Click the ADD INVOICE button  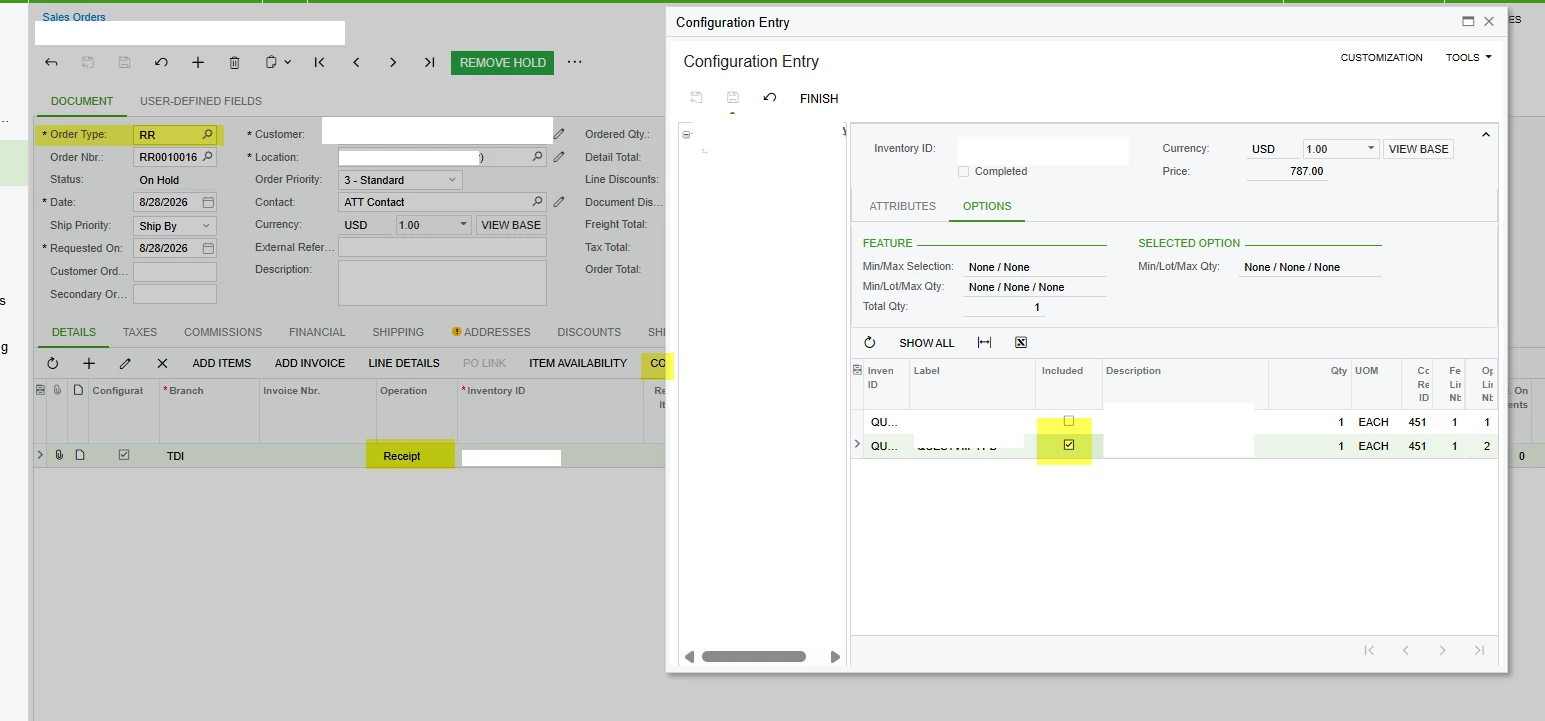pos(310,363)
